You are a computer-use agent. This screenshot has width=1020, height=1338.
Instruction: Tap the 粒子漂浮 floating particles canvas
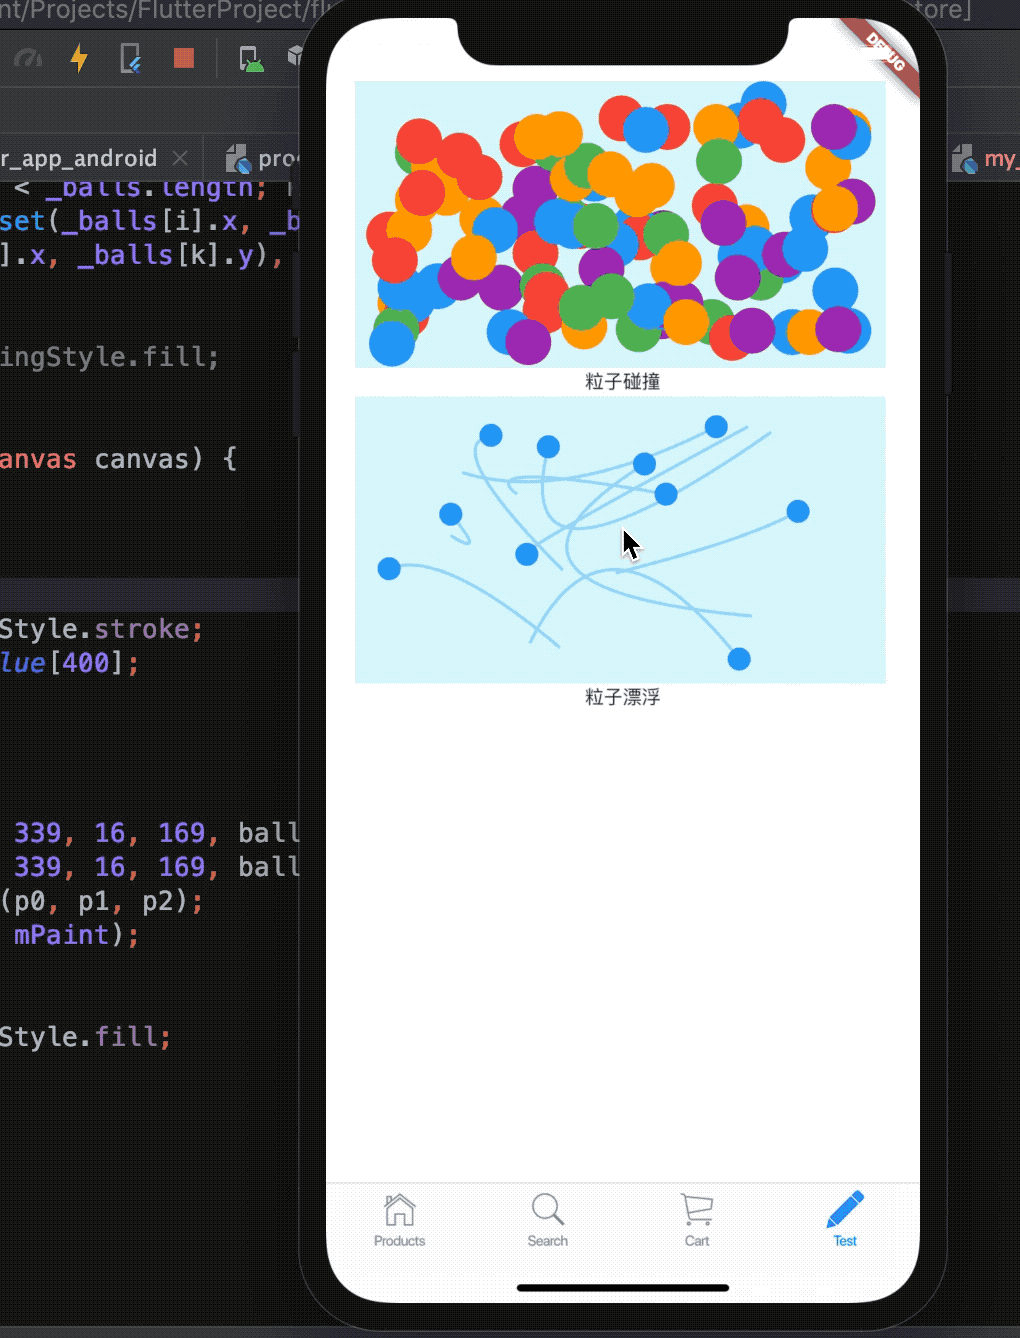pyautogui.click(x=619, y=538)
